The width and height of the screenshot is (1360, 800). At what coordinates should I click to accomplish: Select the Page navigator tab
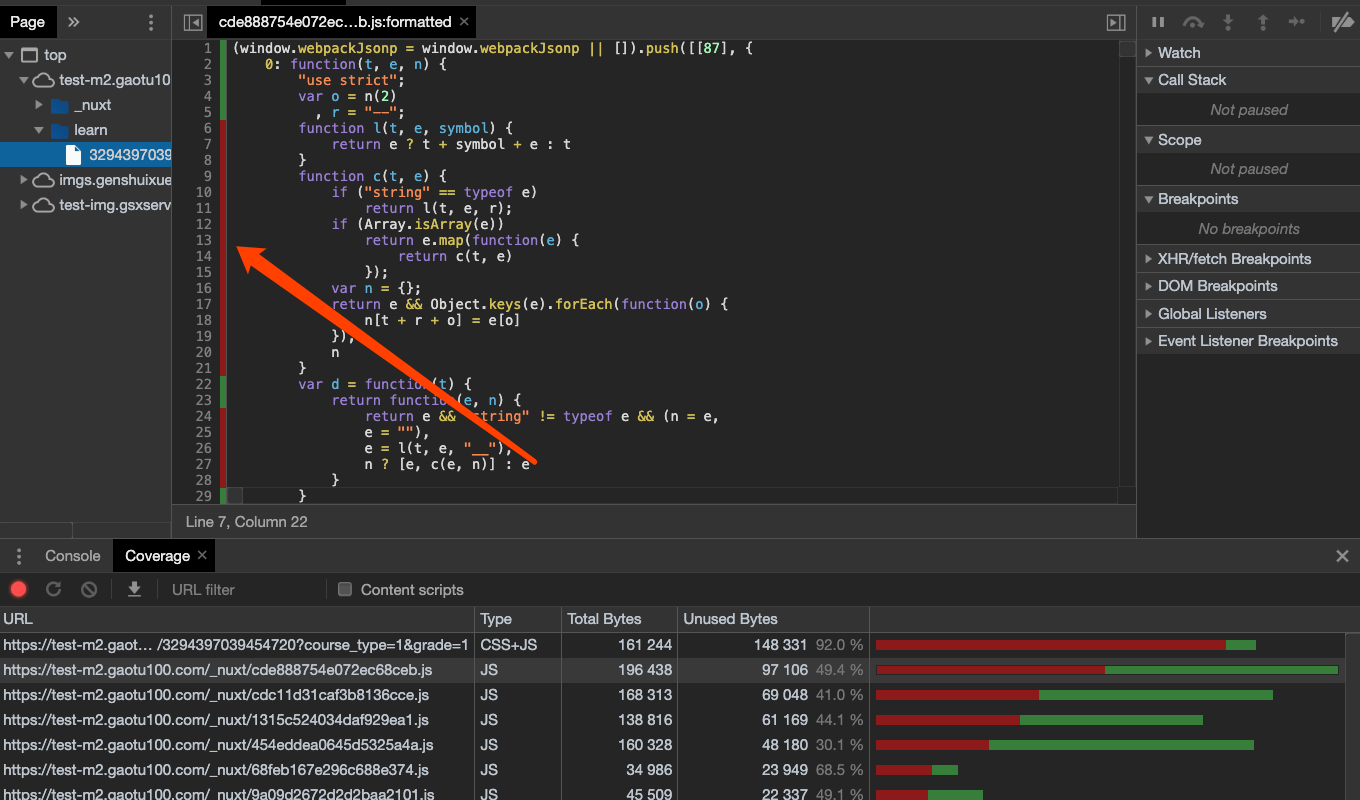tap(27, 22)
